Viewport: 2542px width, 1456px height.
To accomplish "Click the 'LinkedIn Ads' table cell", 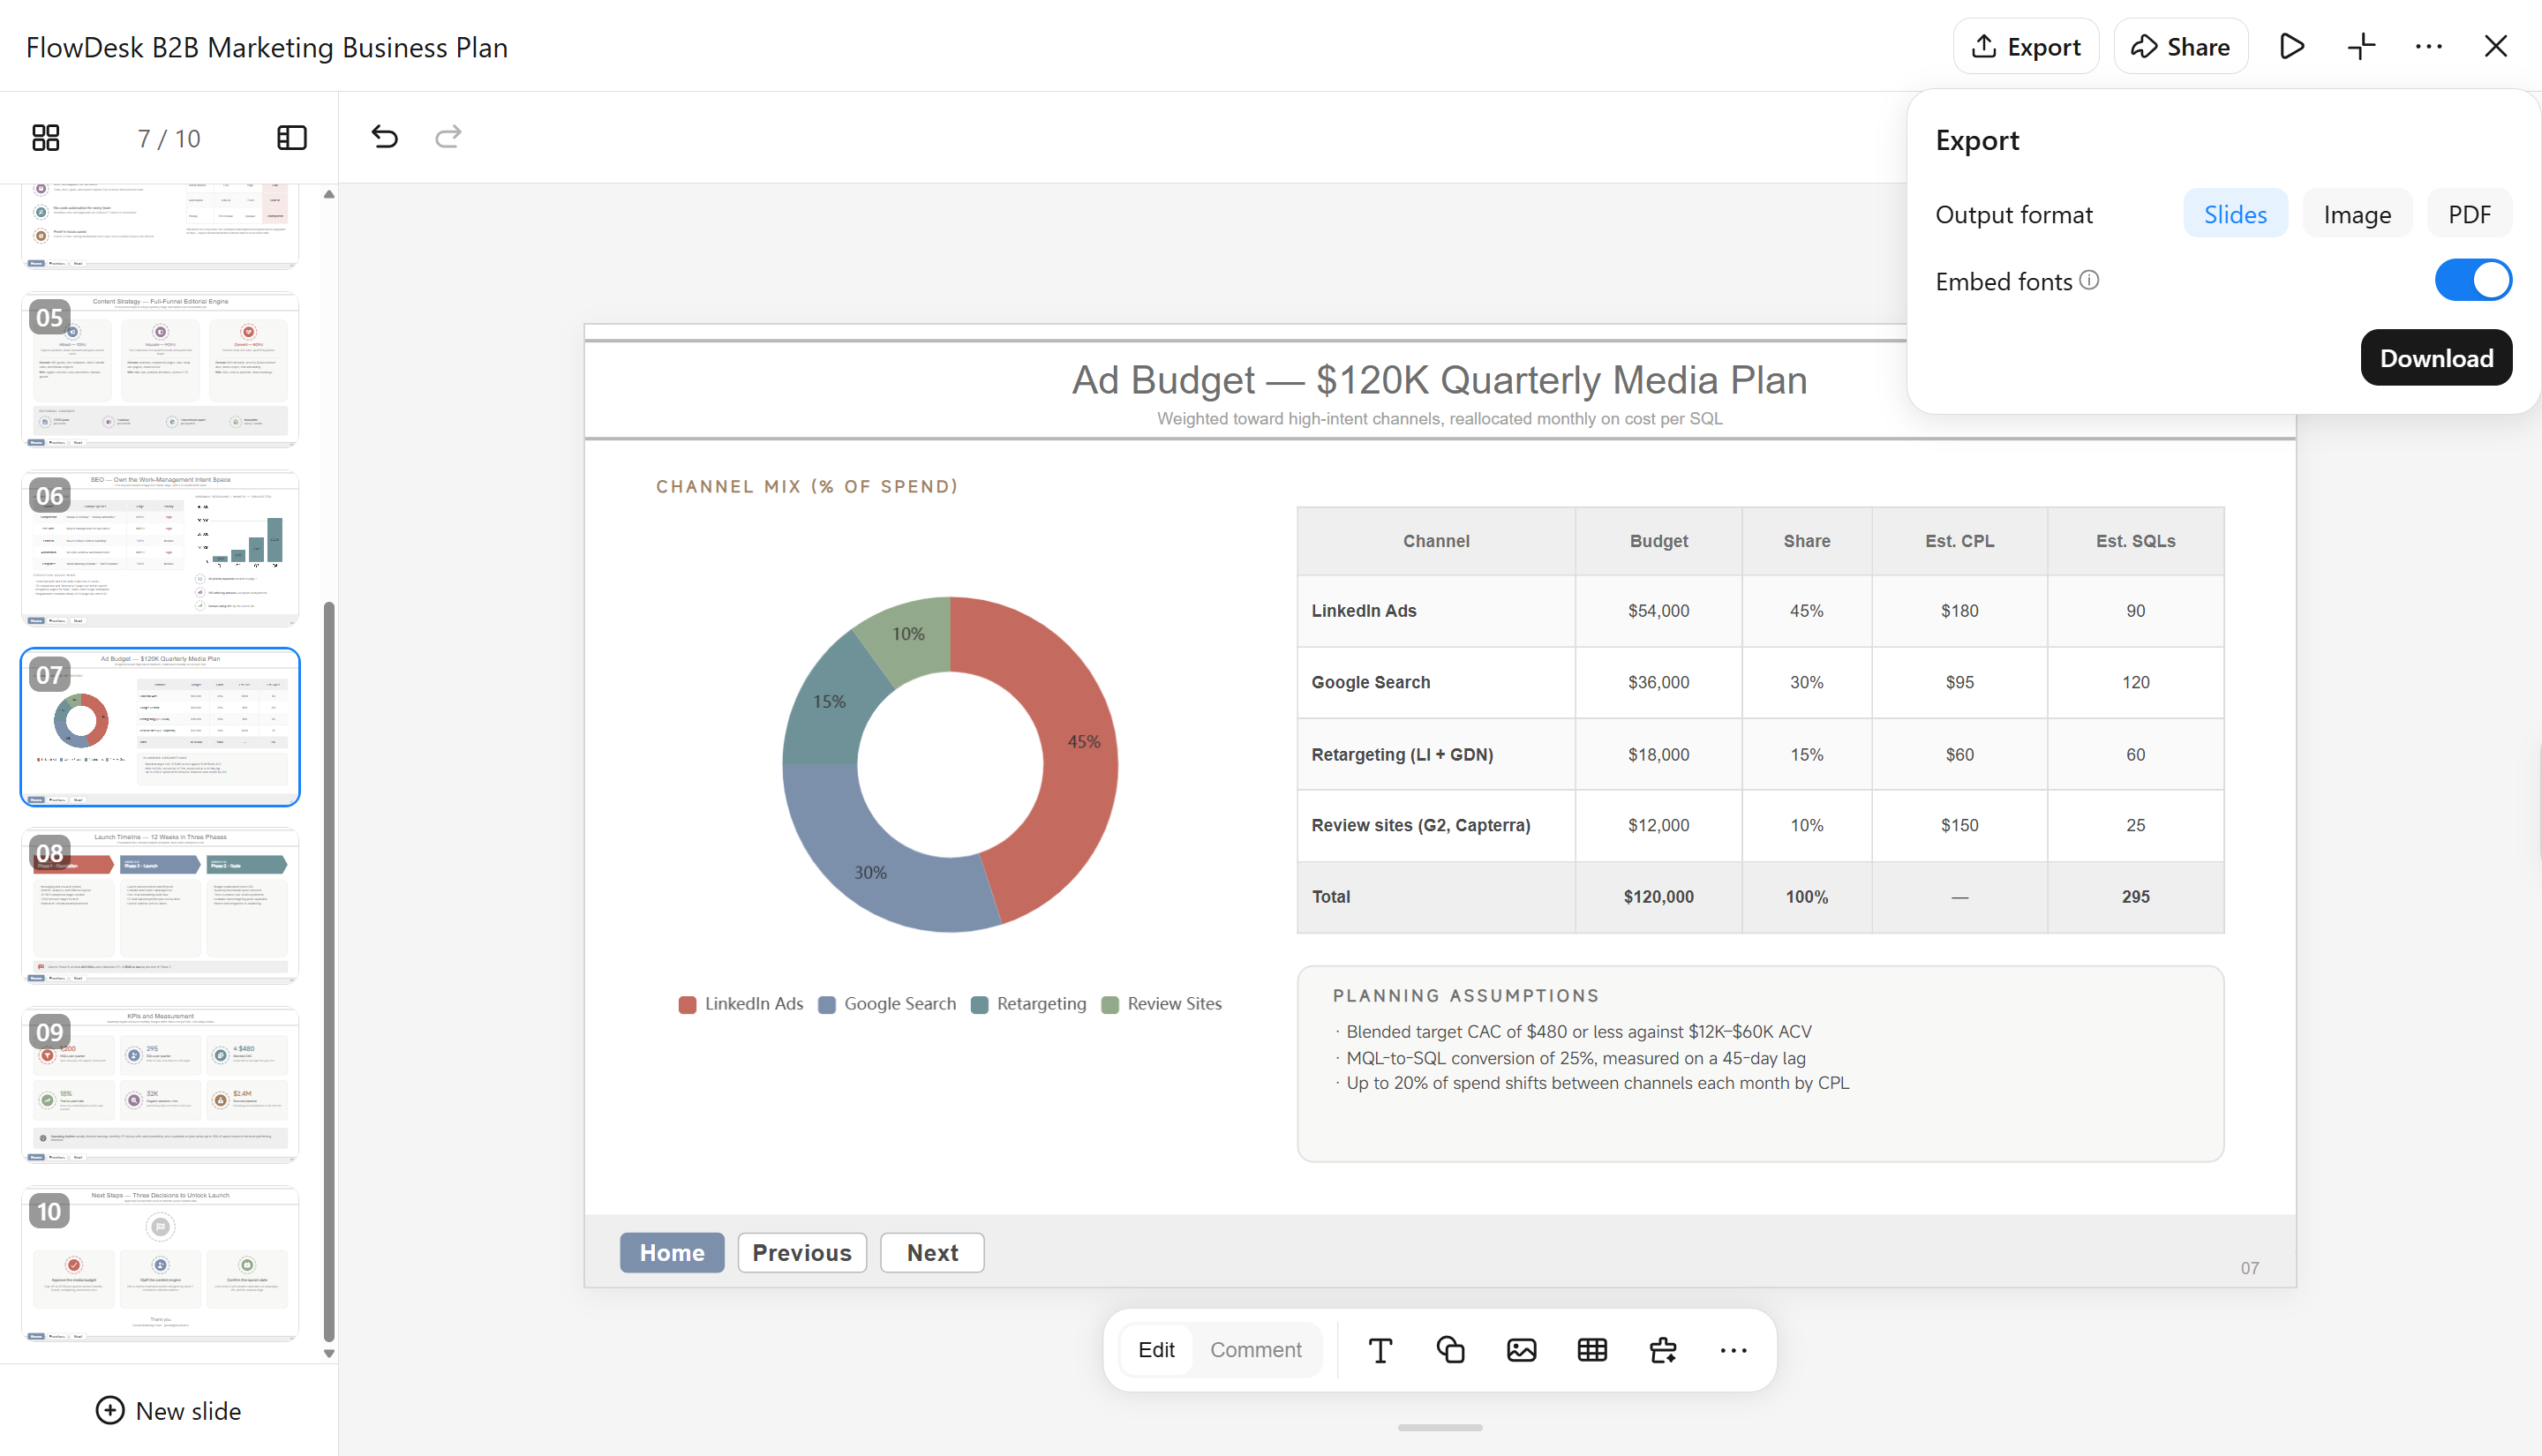I will (x=1436, y=611).
